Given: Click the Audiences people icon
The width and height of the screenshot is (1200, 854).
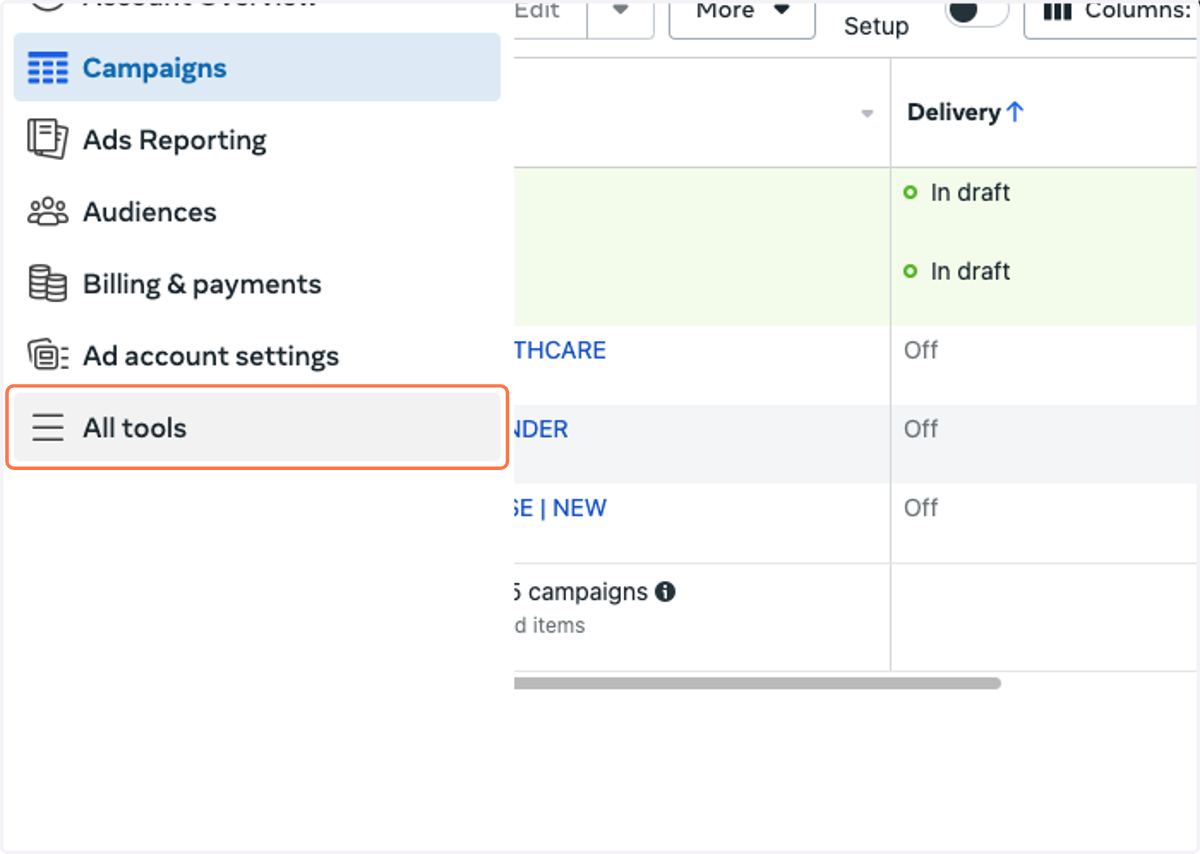Looking at the screenshot, I should pyautogui.click(x=47, y=212).
